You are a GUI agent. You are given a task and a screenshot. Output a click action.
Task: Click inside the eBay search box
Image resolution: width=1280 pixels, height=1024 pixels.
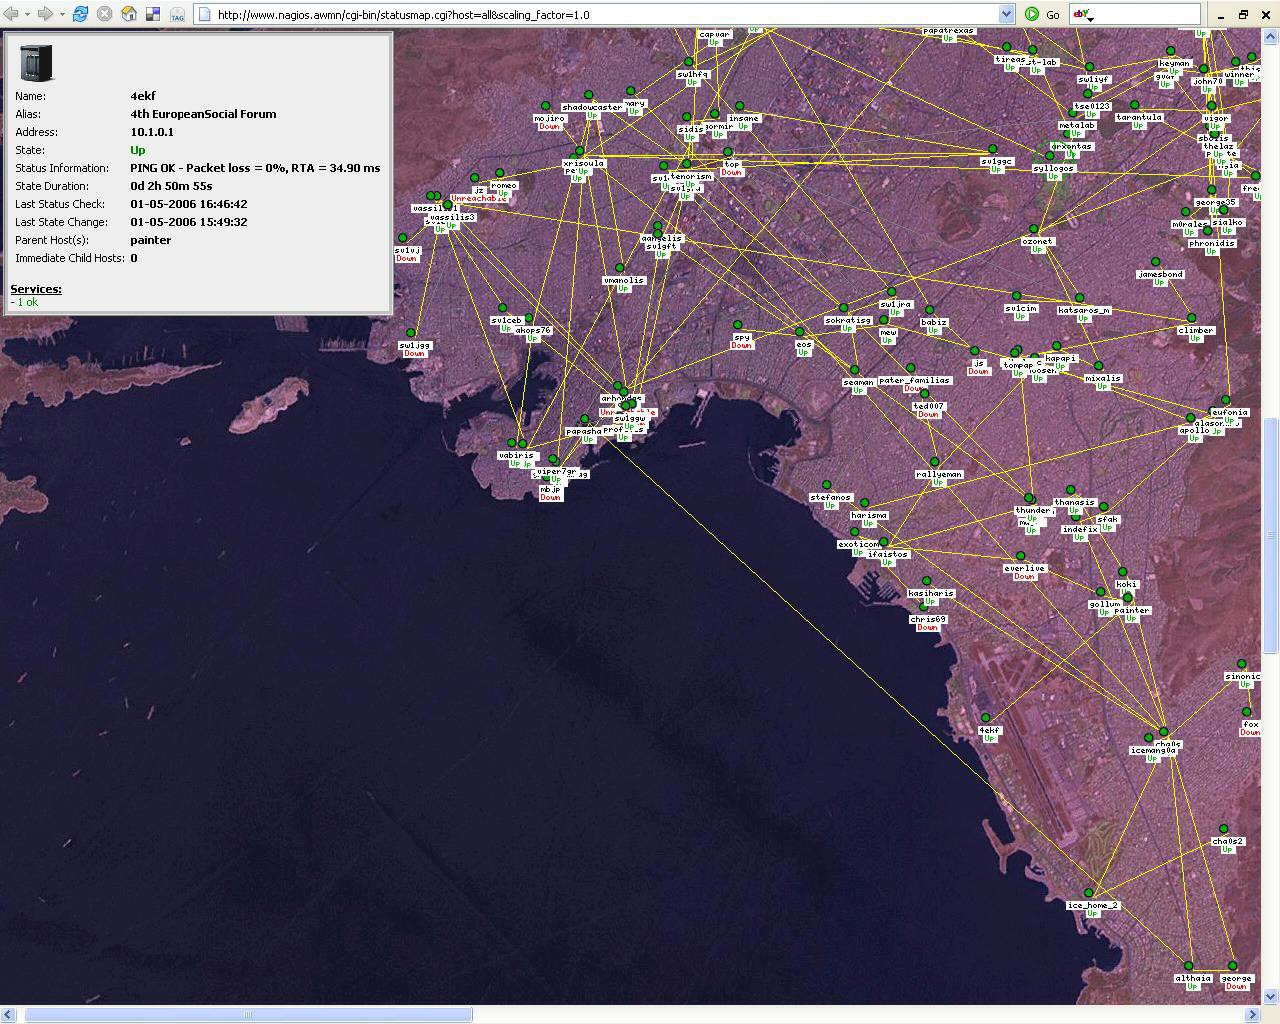coord(1147,14)
